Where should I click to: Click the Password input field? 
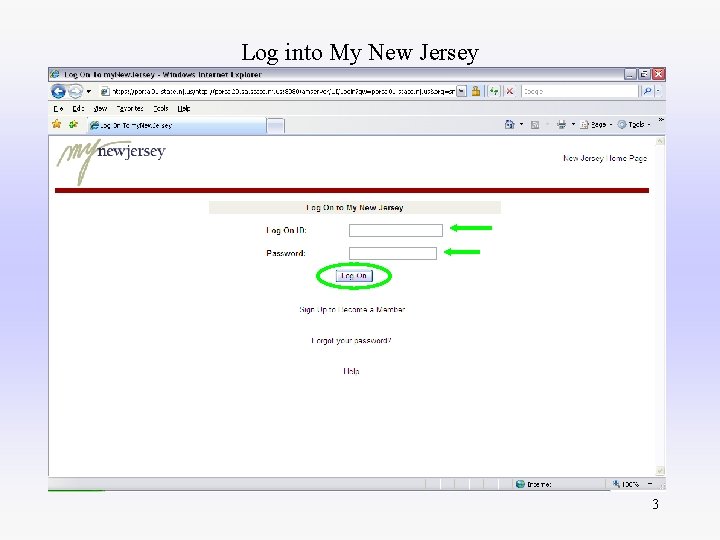[393, 253]
